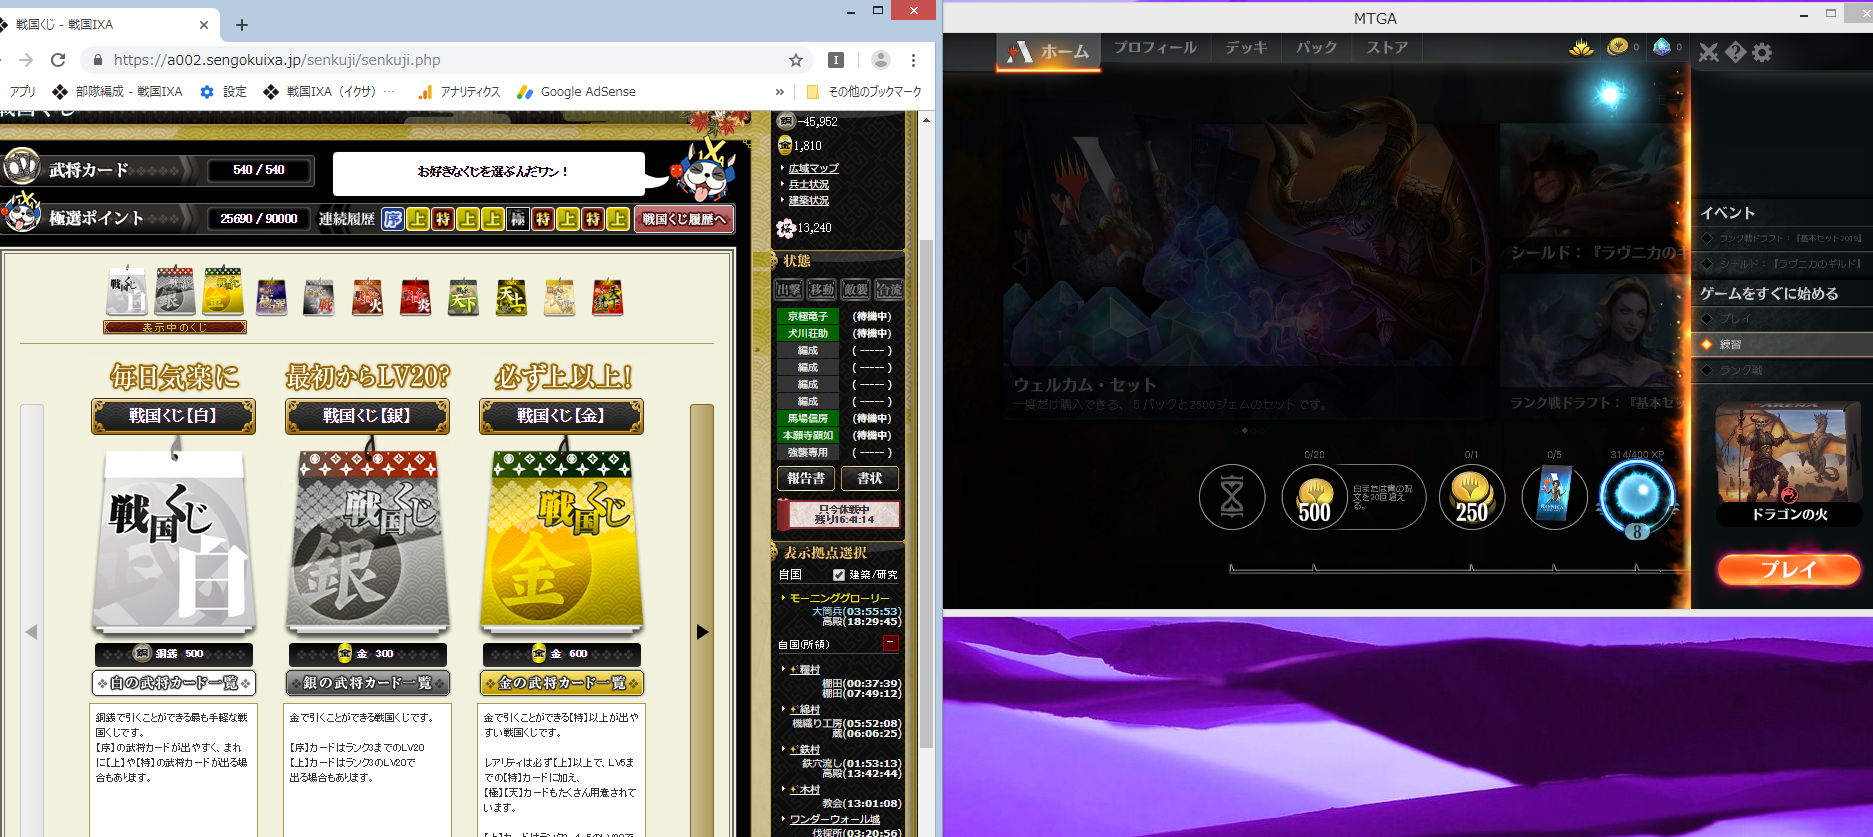This screenshot has width=1873, height=837.
Task: Open 戦国くじ履歴へ history button
Action: click(684, 219)
